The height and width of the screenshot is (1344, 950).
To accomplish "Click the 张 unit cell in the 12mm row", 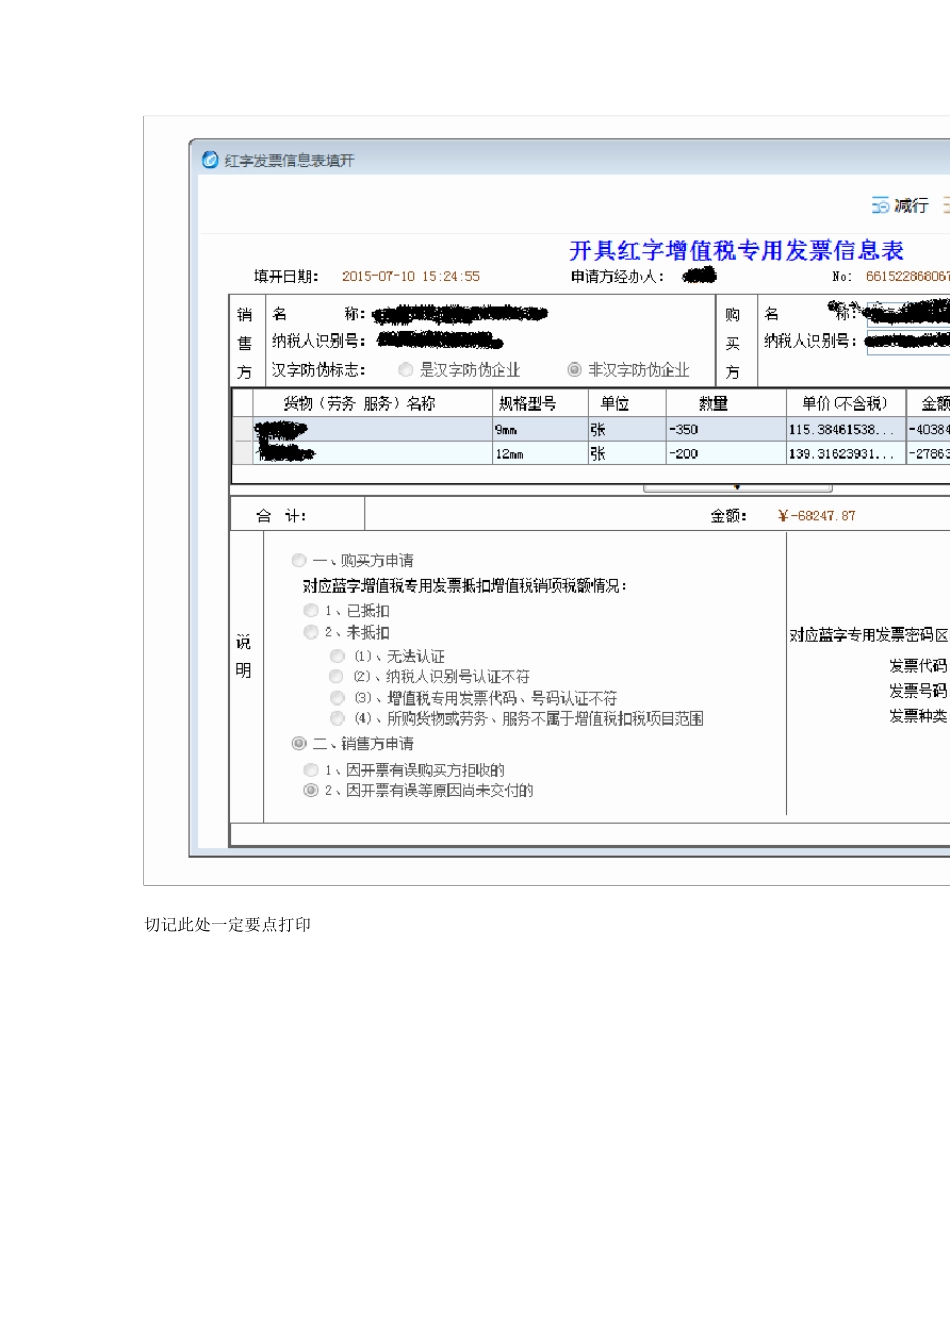I will 627,453.
